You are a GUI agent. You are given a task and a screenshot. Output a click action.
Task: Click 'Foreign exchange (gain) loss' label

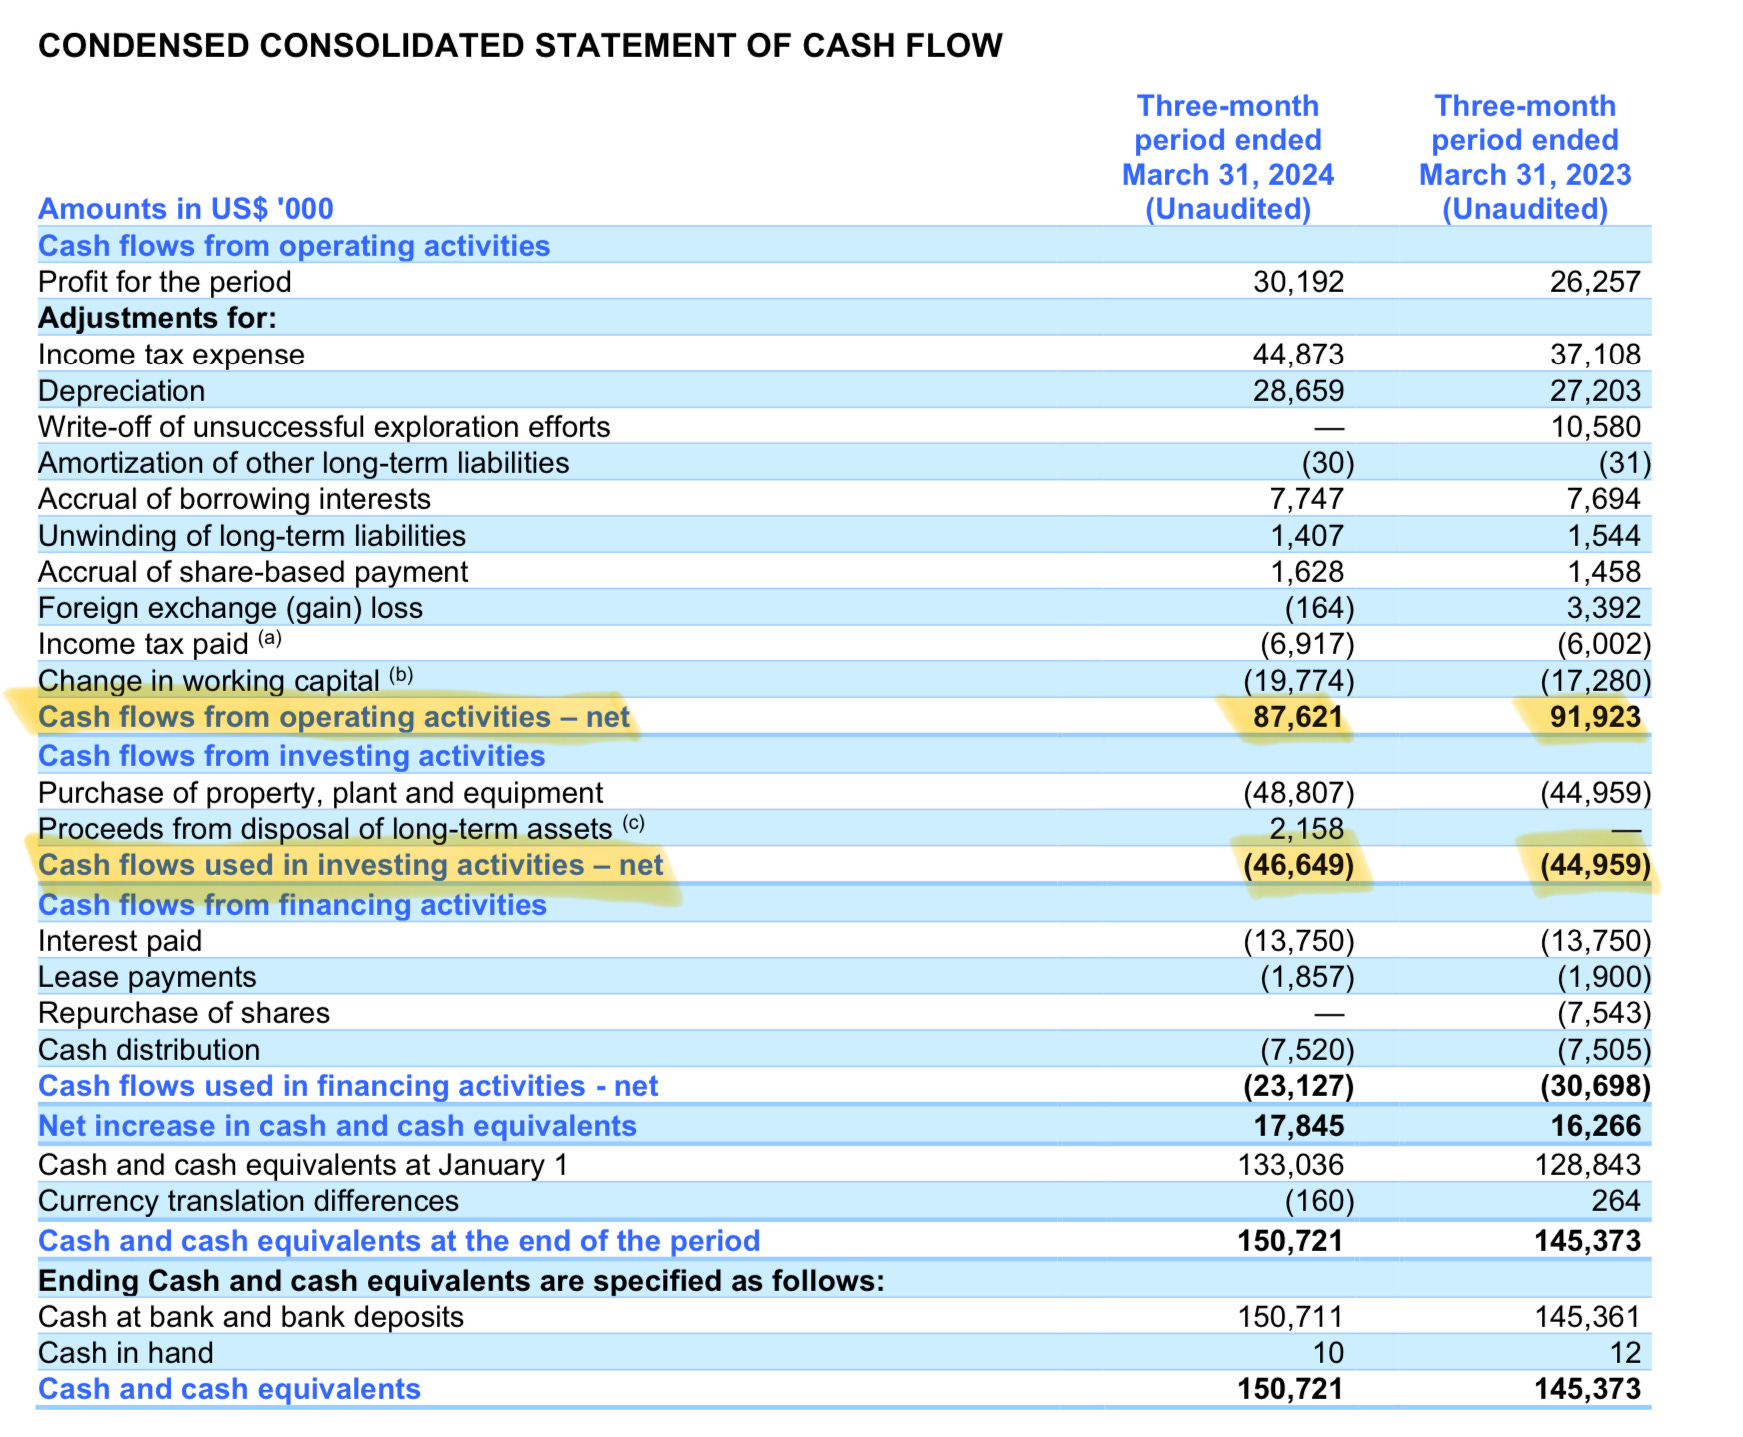click(x=230, y=608)
